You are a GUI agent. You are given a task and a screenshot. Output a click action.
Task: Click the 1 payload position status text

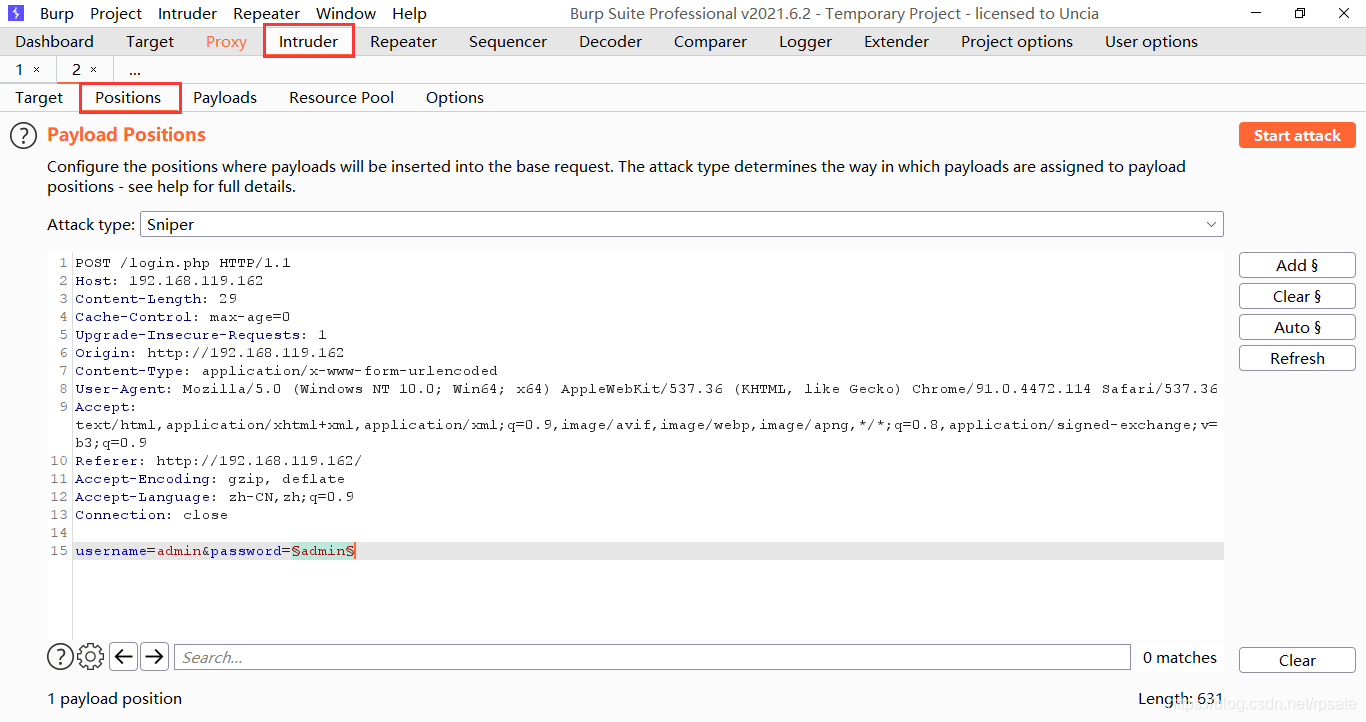(115, 699)
